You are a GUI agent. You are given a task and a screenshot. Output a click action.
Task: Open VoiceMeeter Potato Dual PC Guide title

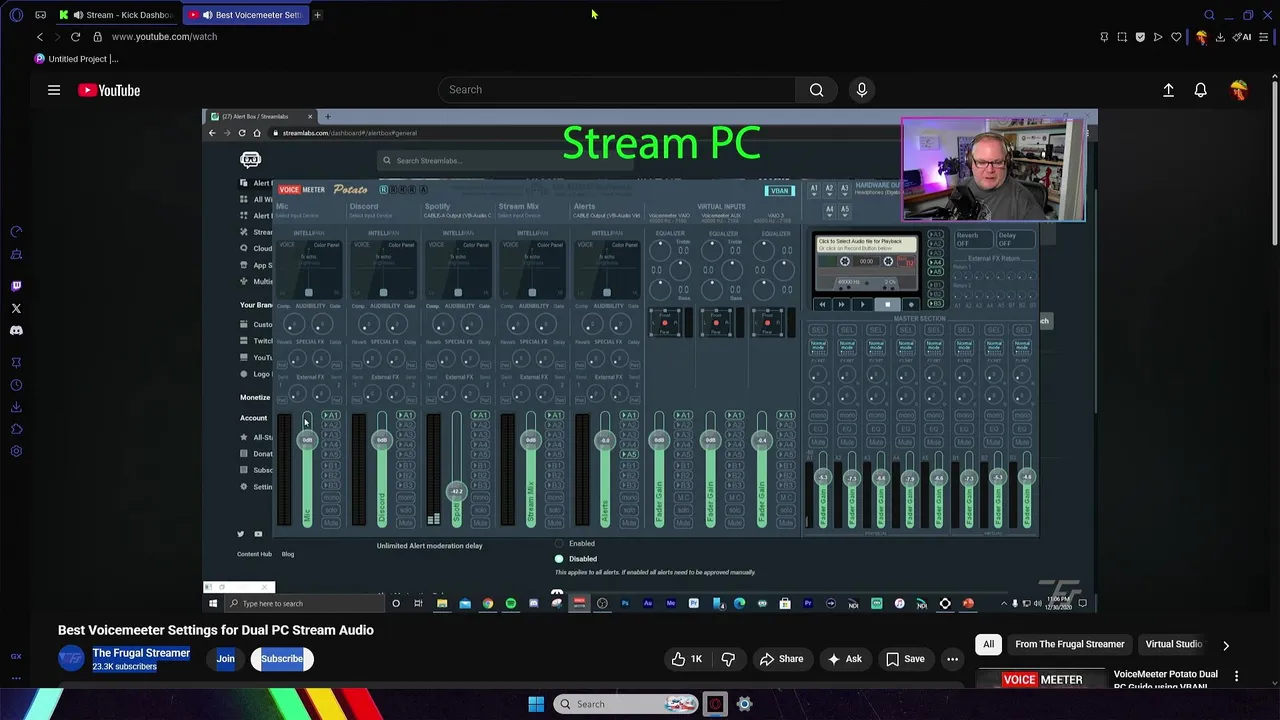[1166, 681]
